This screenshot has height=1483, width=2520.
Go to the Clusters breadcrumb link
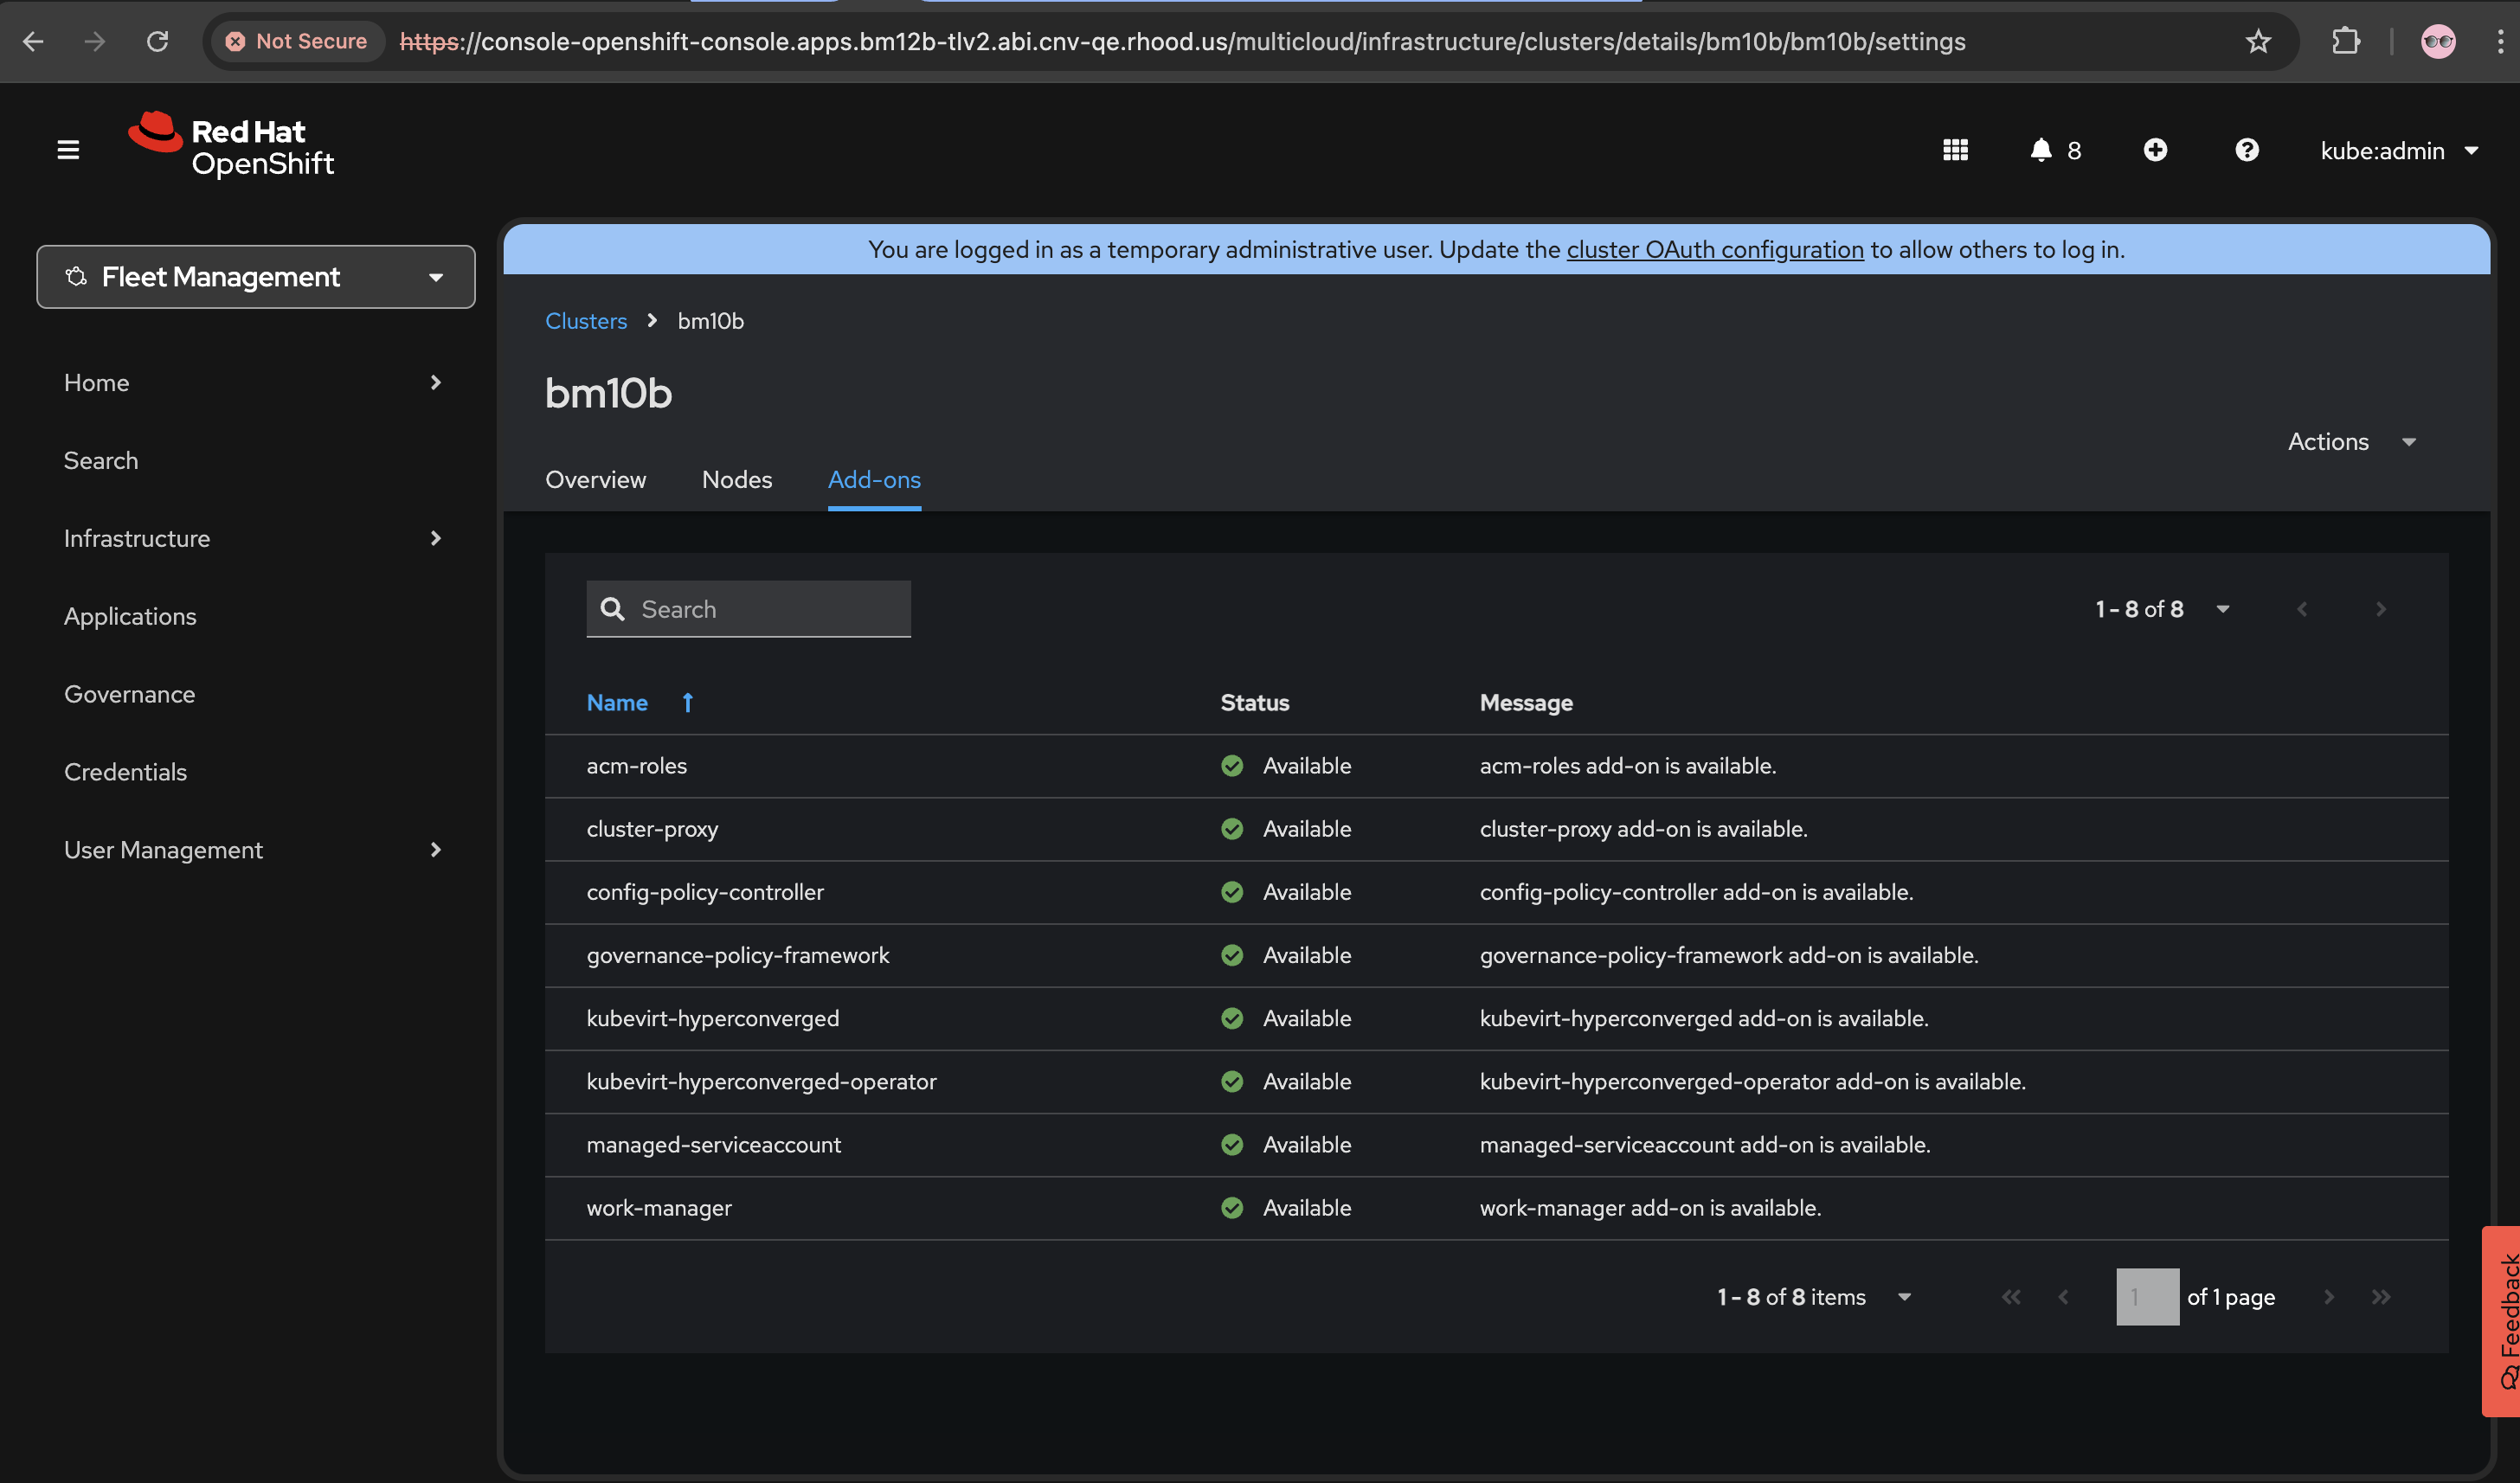click(x=586, y=321)
